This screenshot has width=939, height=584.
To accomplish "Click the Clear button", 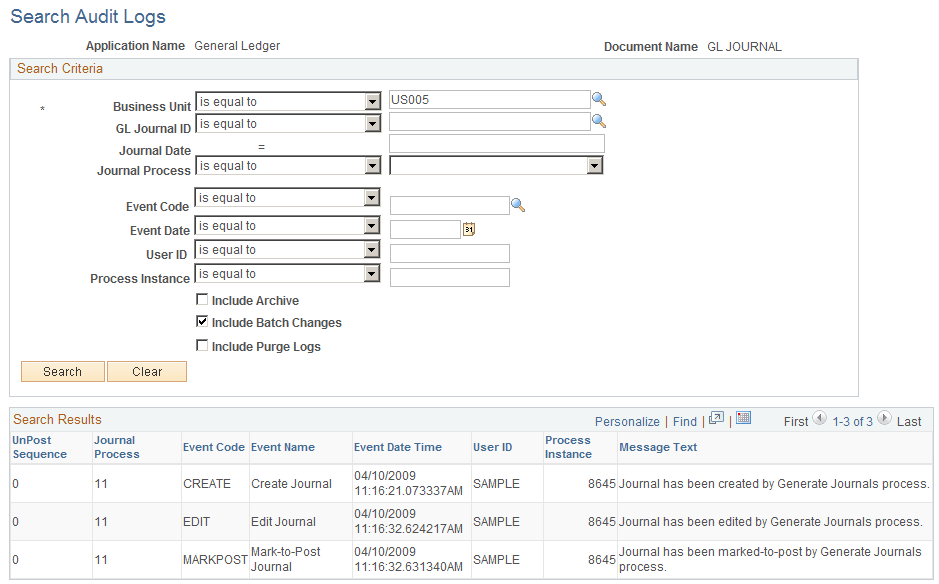I will [146, 371].
